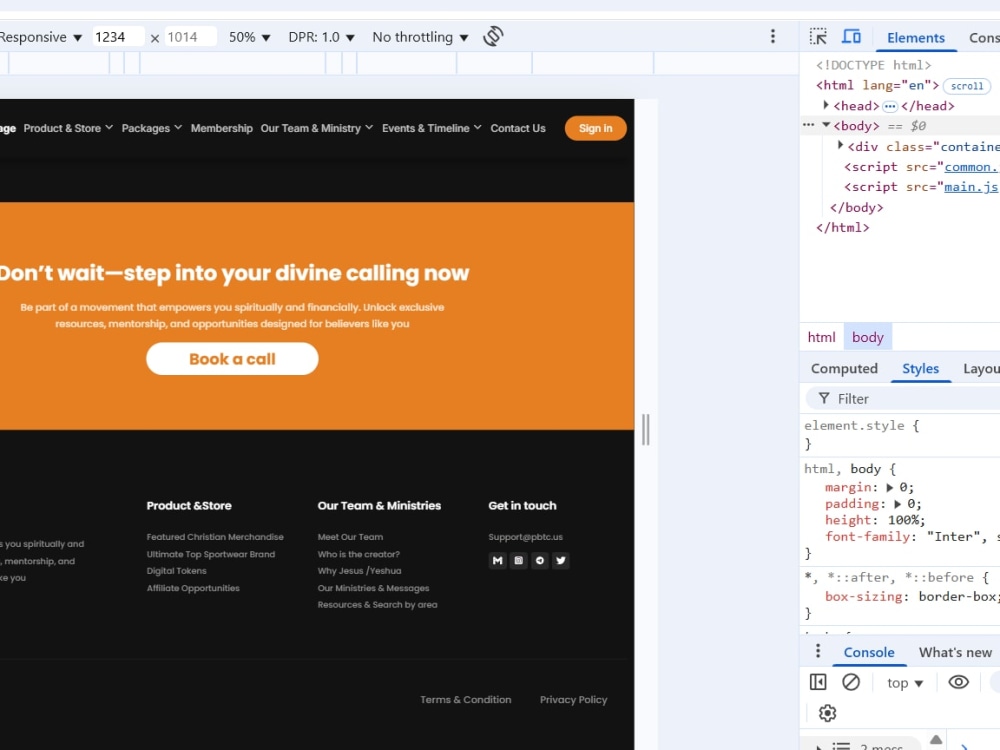Click the element.style rule block
Screen dimensions: 1000x750
coord(900,434)
